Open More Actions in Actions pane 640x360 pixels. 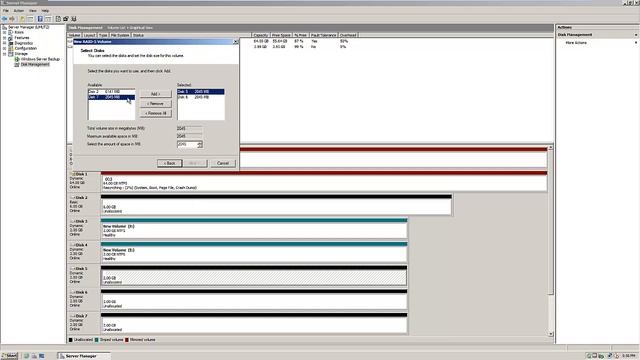pos(576,42)
